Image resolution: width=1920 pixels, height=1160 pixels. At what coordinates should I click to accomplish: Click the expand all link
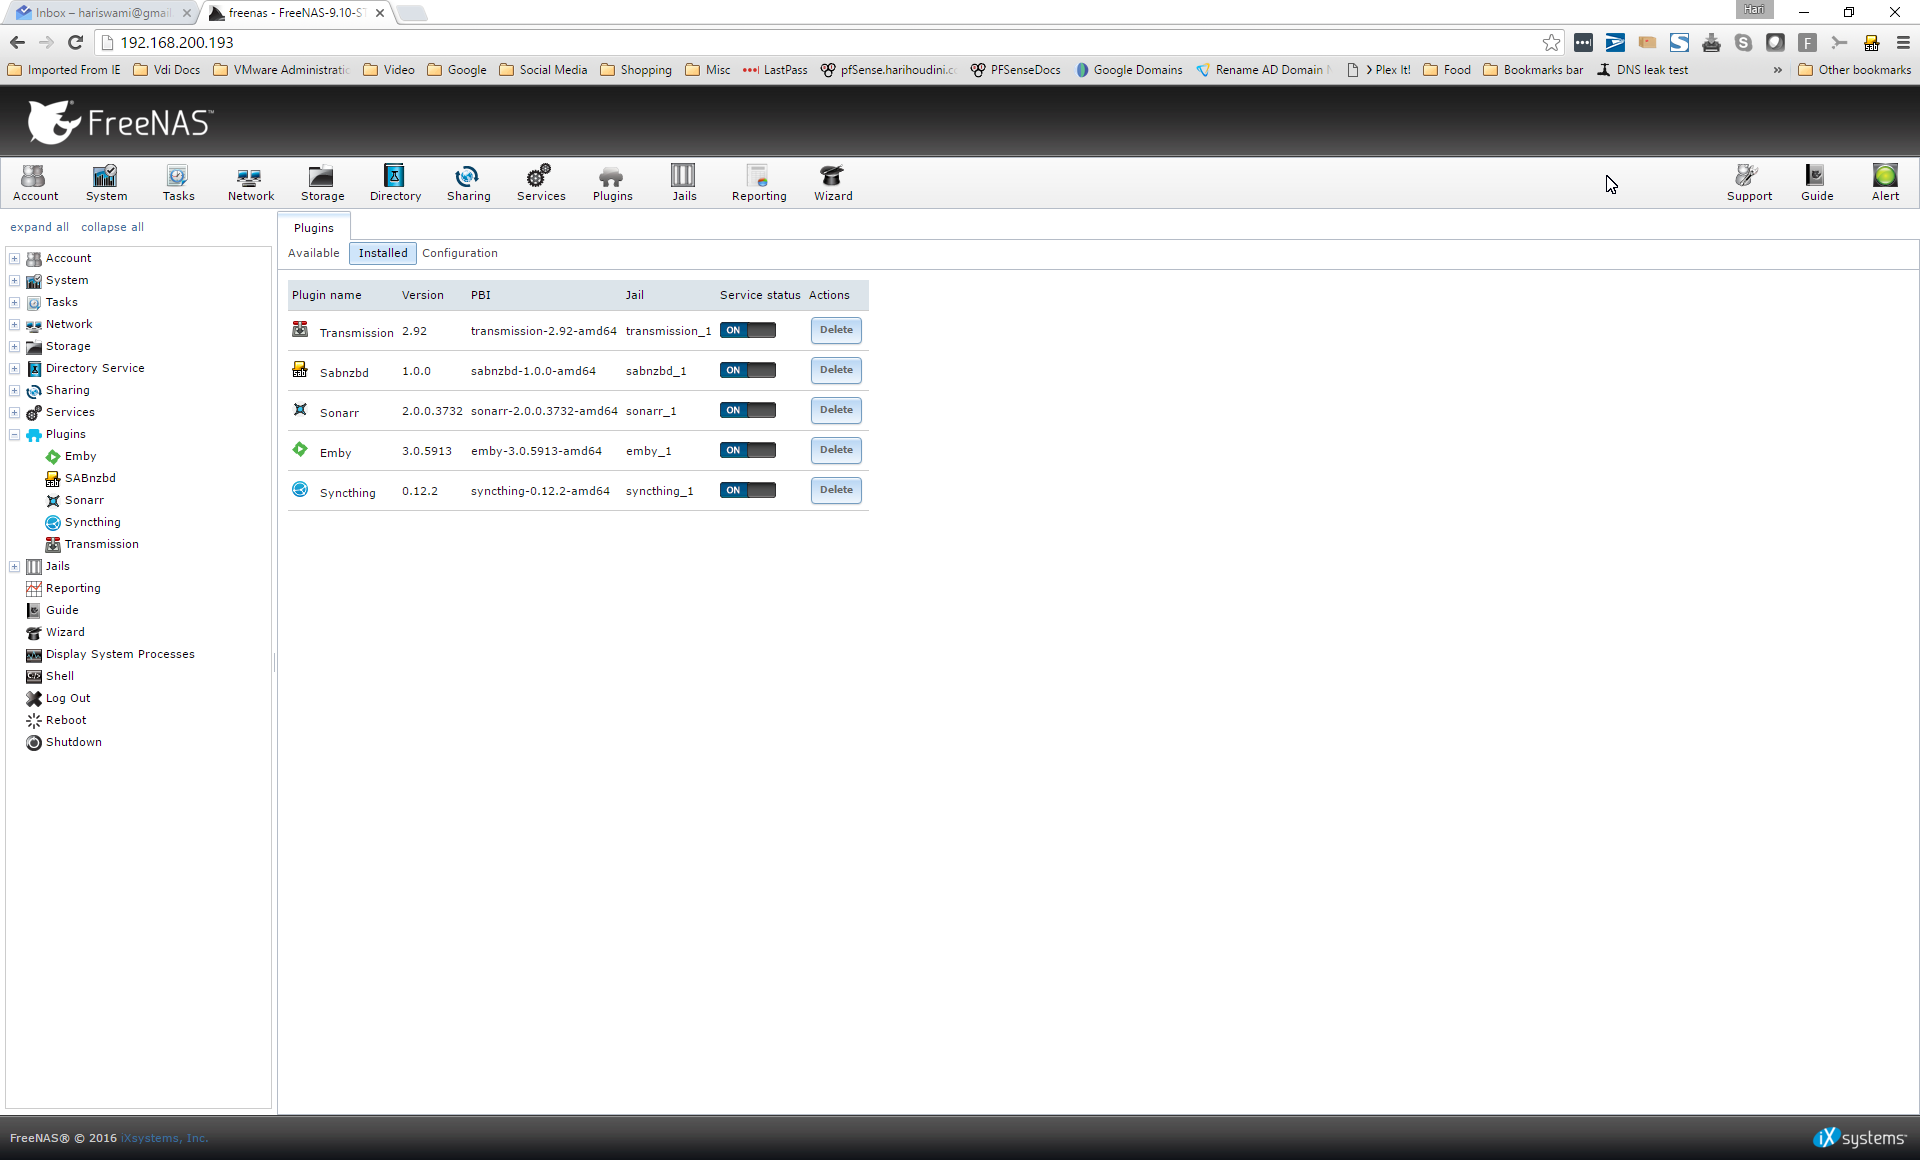39,227
